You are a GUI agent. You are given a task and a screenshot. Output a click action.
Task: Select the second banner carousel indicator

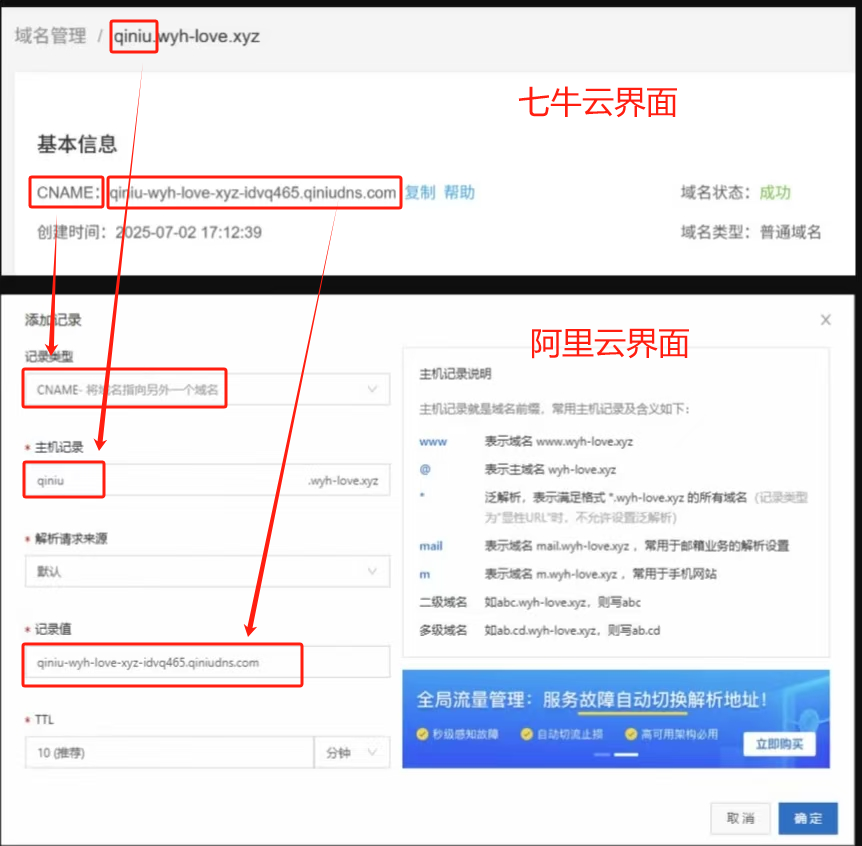pyautogui.click(x=626, y=756)
